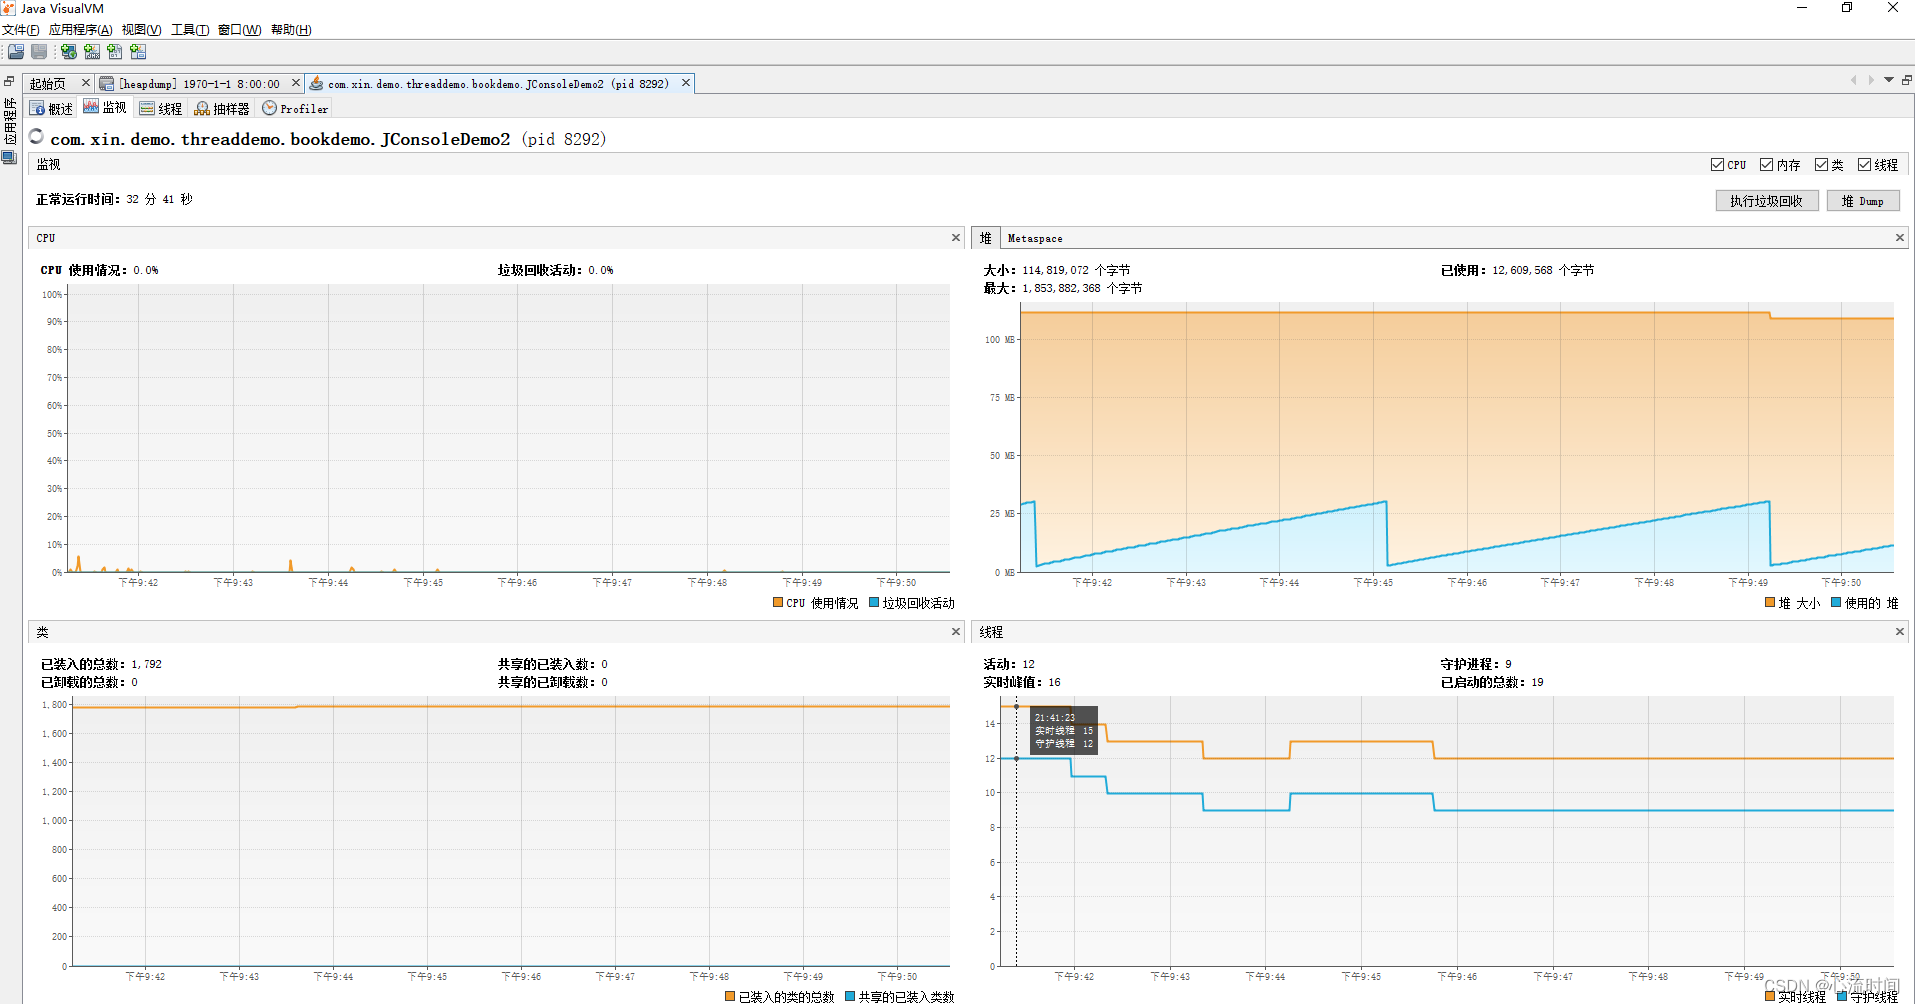Click the heapdump tab icon
Image resolution: width=1915 pixels, height=1004 pixels.
(x=107, y=84)
